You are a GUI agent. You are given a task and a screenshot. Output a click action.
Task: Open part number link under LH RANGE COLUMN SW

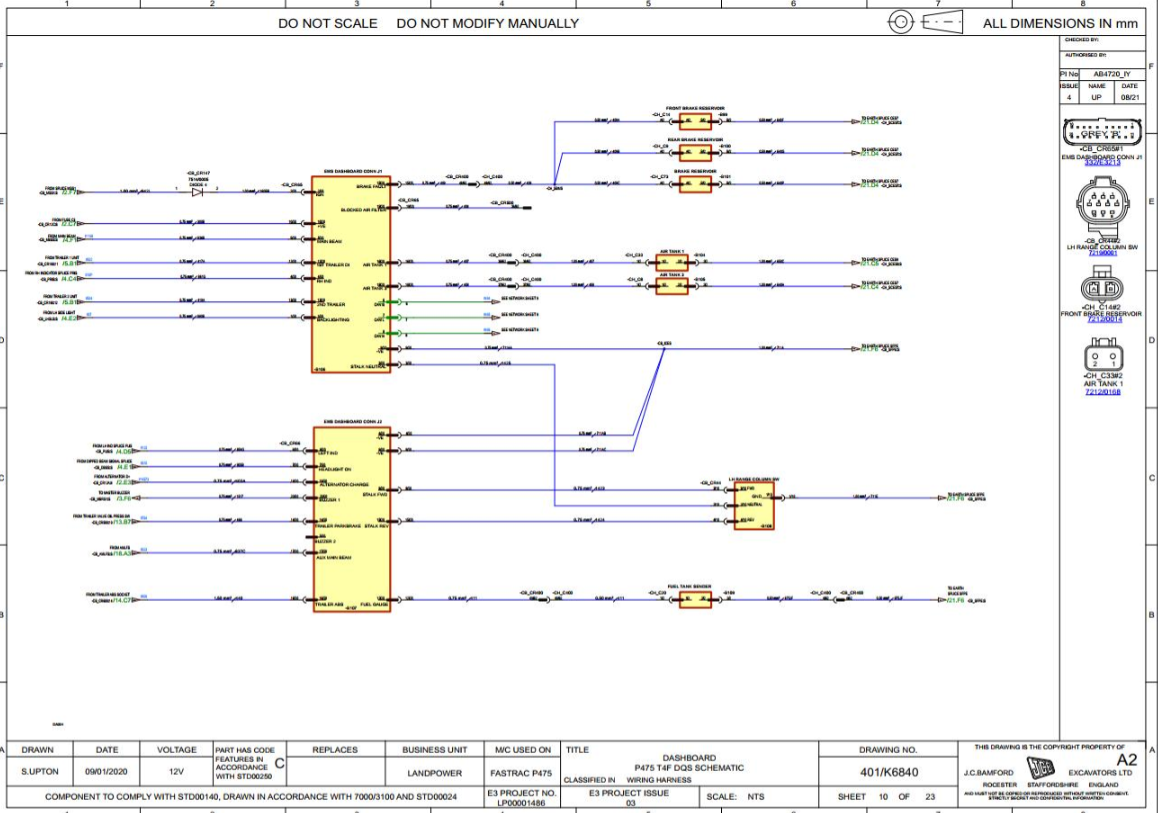tap(1102, 253)
